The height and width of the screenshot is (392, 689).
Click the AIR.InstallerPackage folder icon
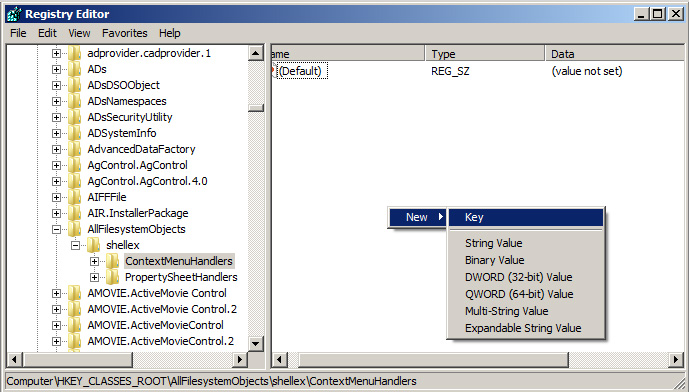[x=74, y=213]
